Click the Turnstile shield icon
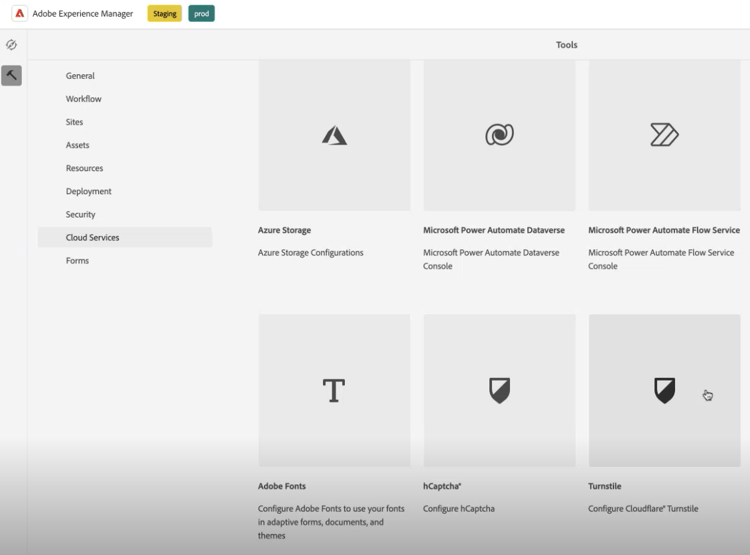The height and width of the screenshot is (555, 750). [664, 390]
